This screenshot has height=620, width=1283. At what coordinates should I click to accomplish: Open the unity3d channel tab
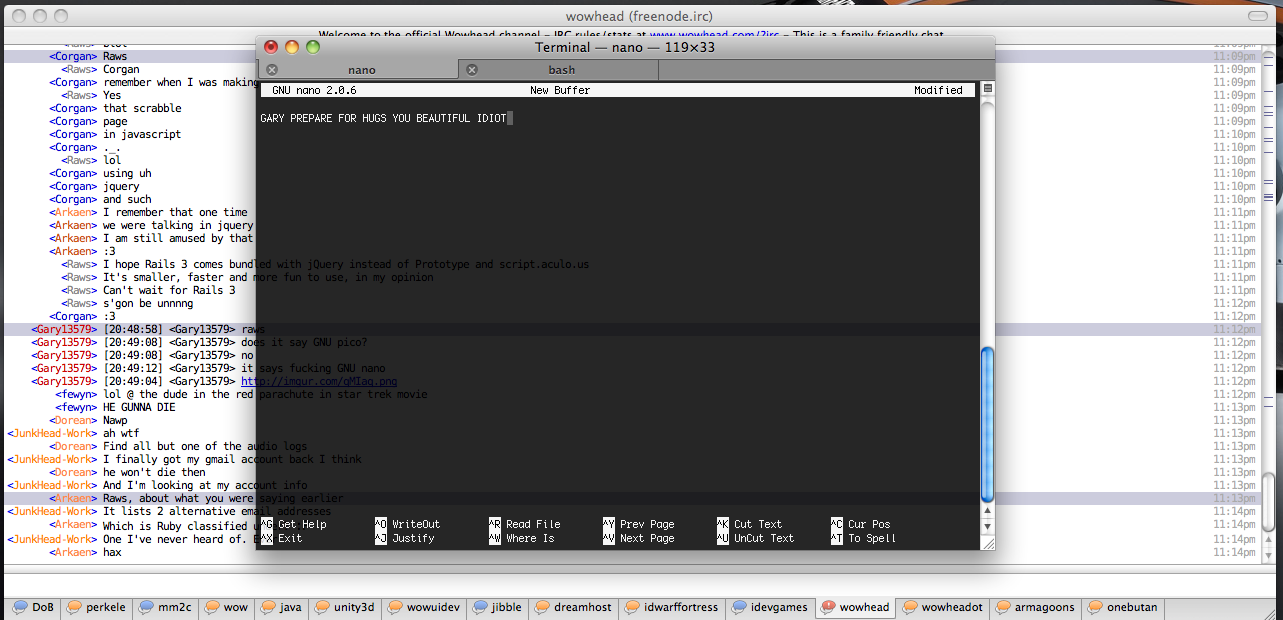pos(344,607)
